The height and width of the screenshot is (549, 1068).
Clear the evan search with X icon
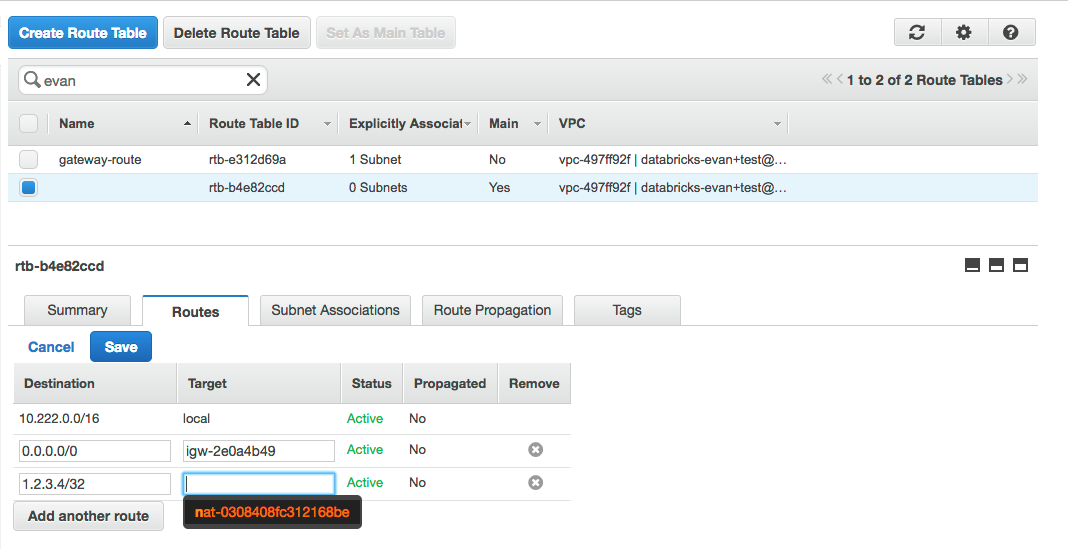[x=253, y=80]
